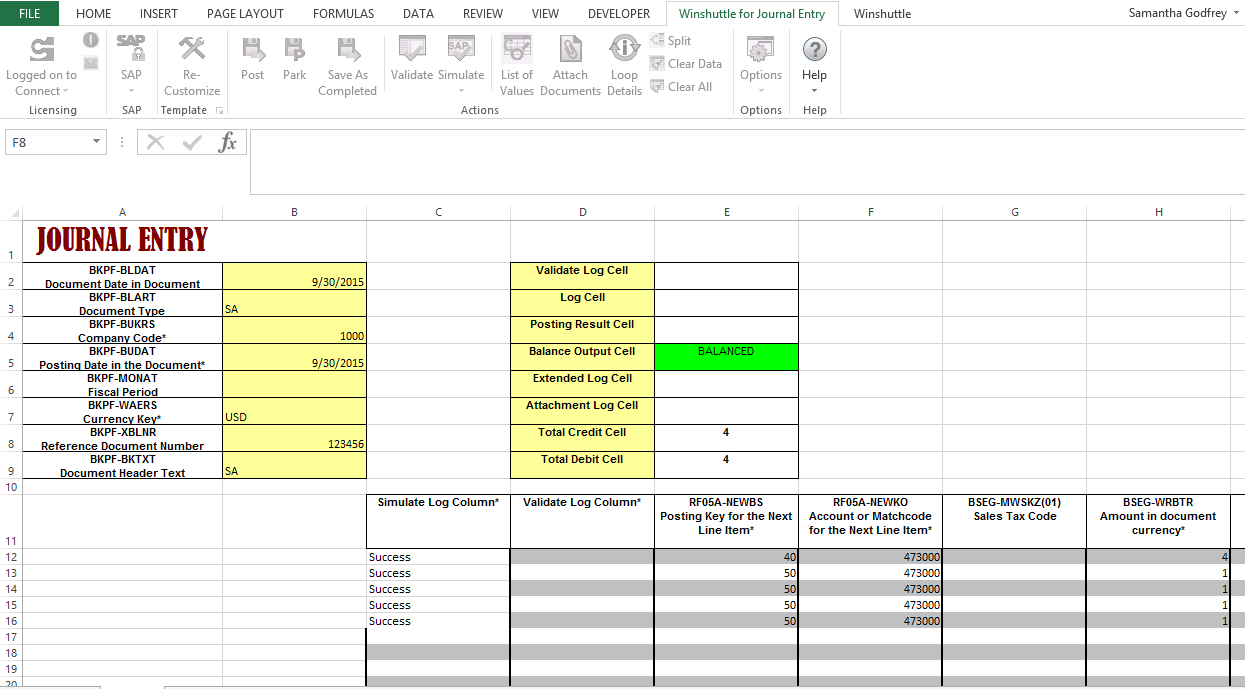
Task: Click the Document Date value in row 2
Action: click(x=294, y=276)
